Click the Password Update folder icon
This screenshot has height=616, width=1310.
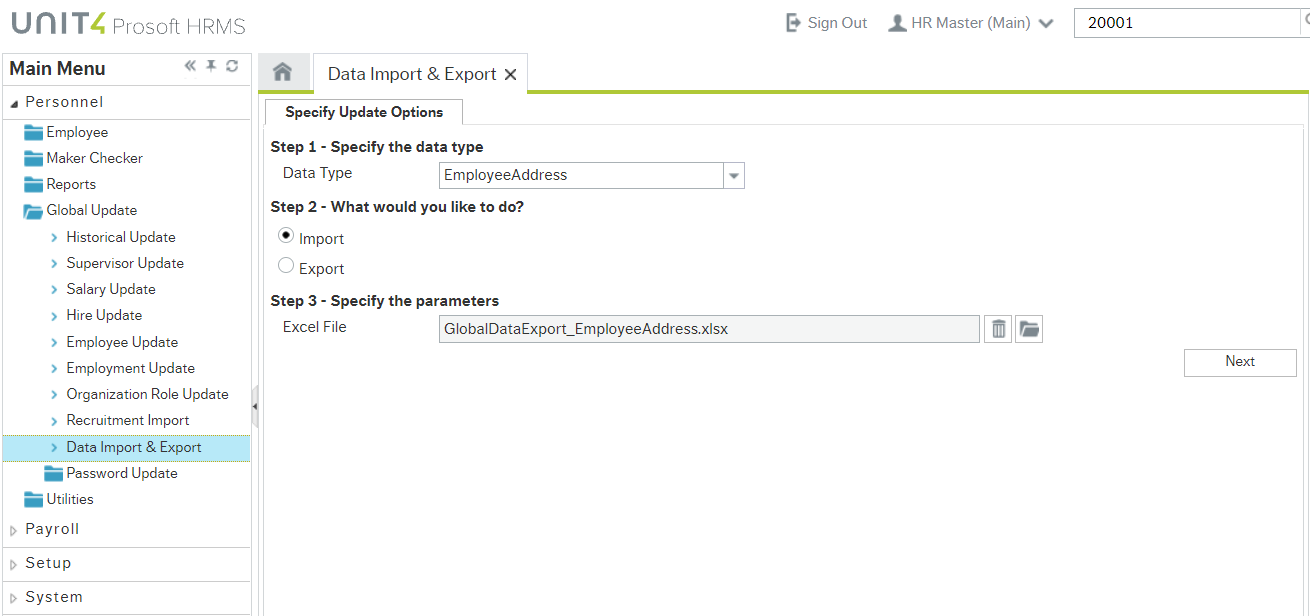point(54,473)
